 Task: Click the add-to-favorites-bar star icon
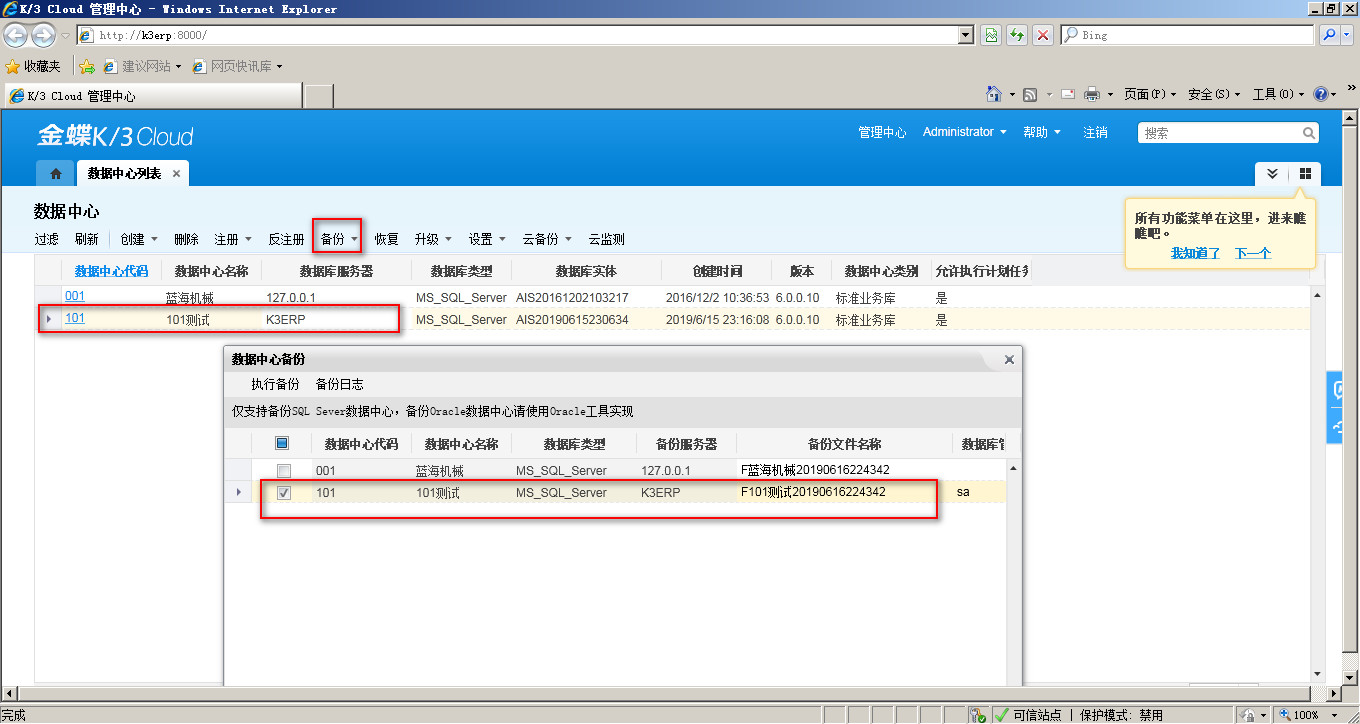pyautogui.click(x=87, y=66)
